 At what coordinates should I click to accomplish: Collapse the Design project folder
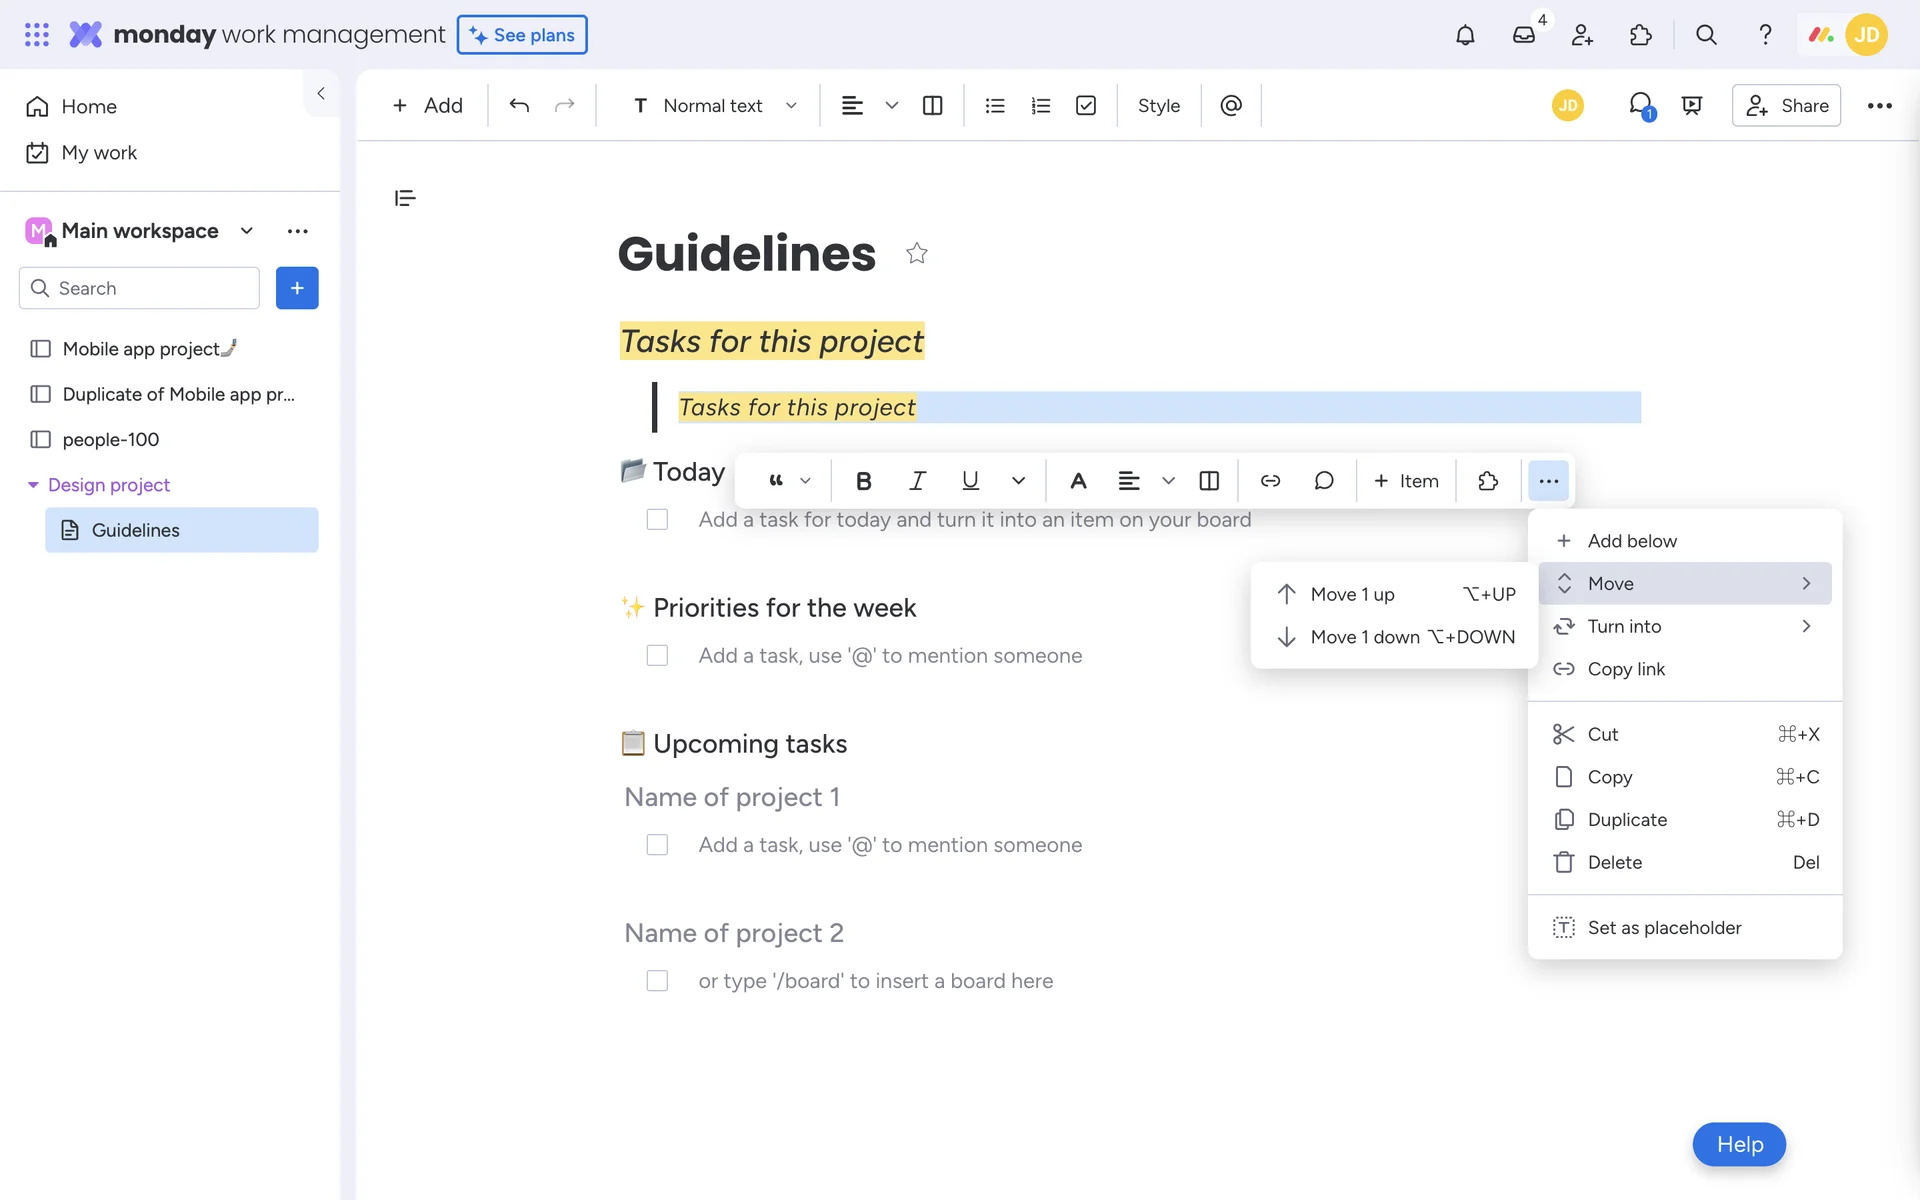[x=33, y=485]
